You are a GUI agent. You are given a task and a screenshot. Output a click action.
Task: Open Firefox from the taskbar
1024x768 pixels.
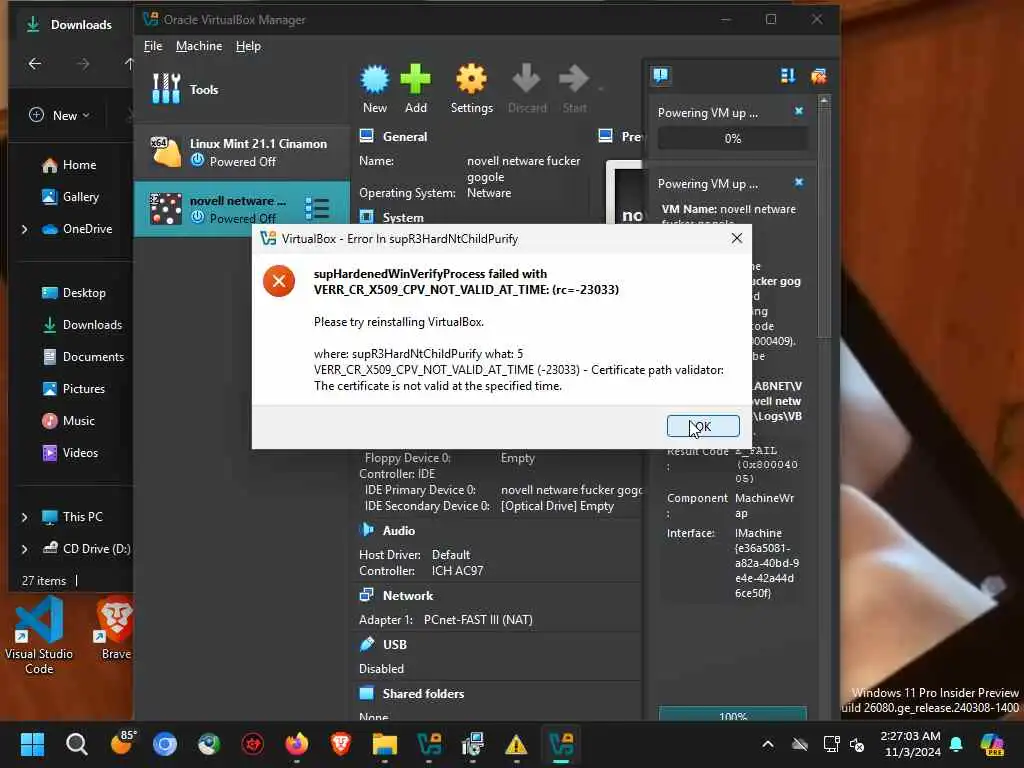[x=296, y=744]
